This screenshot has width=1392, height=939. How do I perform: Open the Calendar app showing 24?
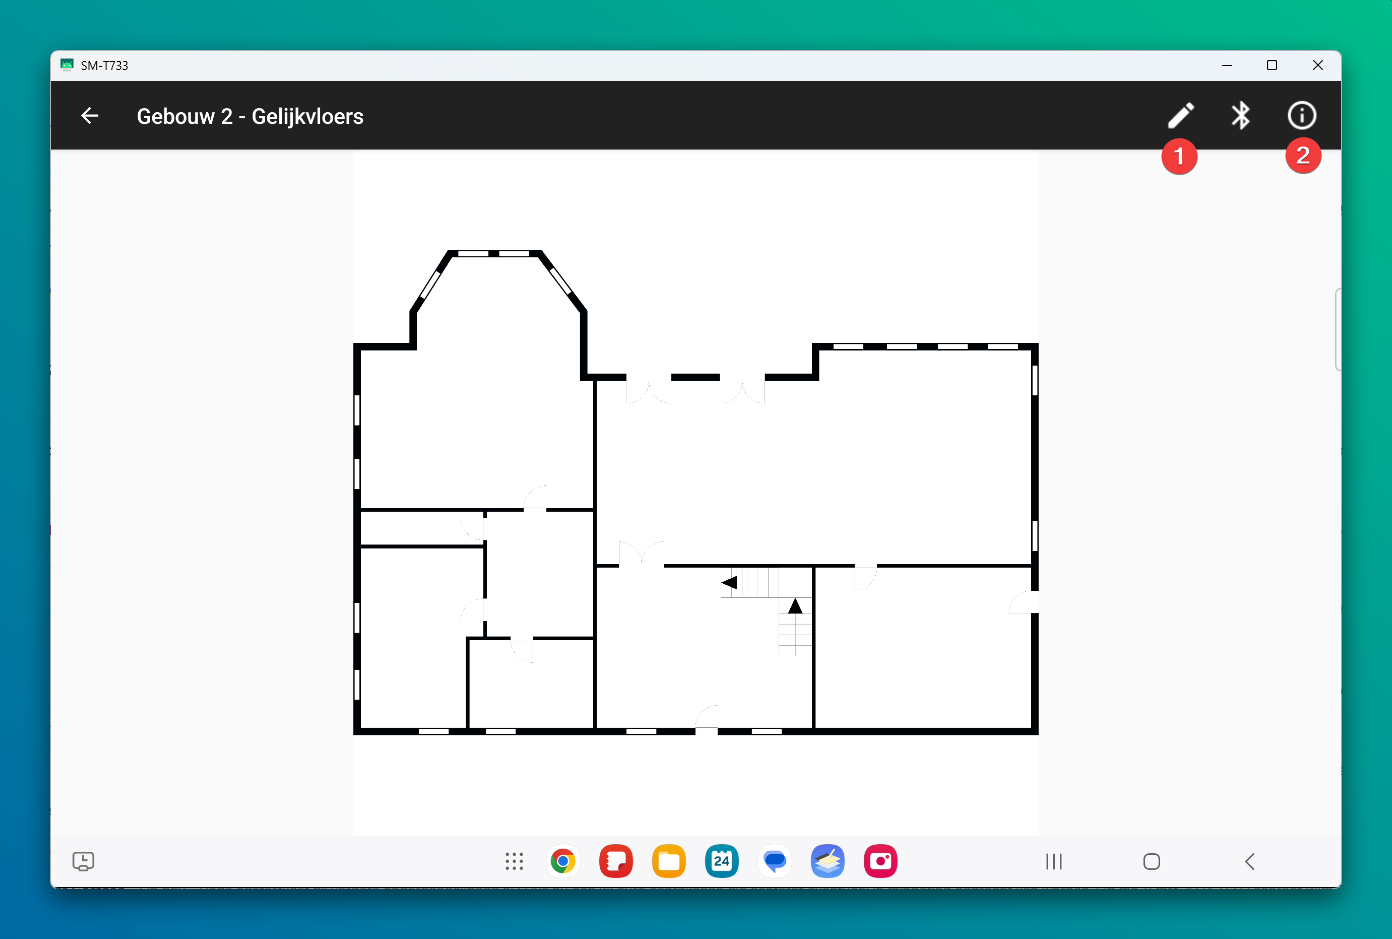[722, 861]
